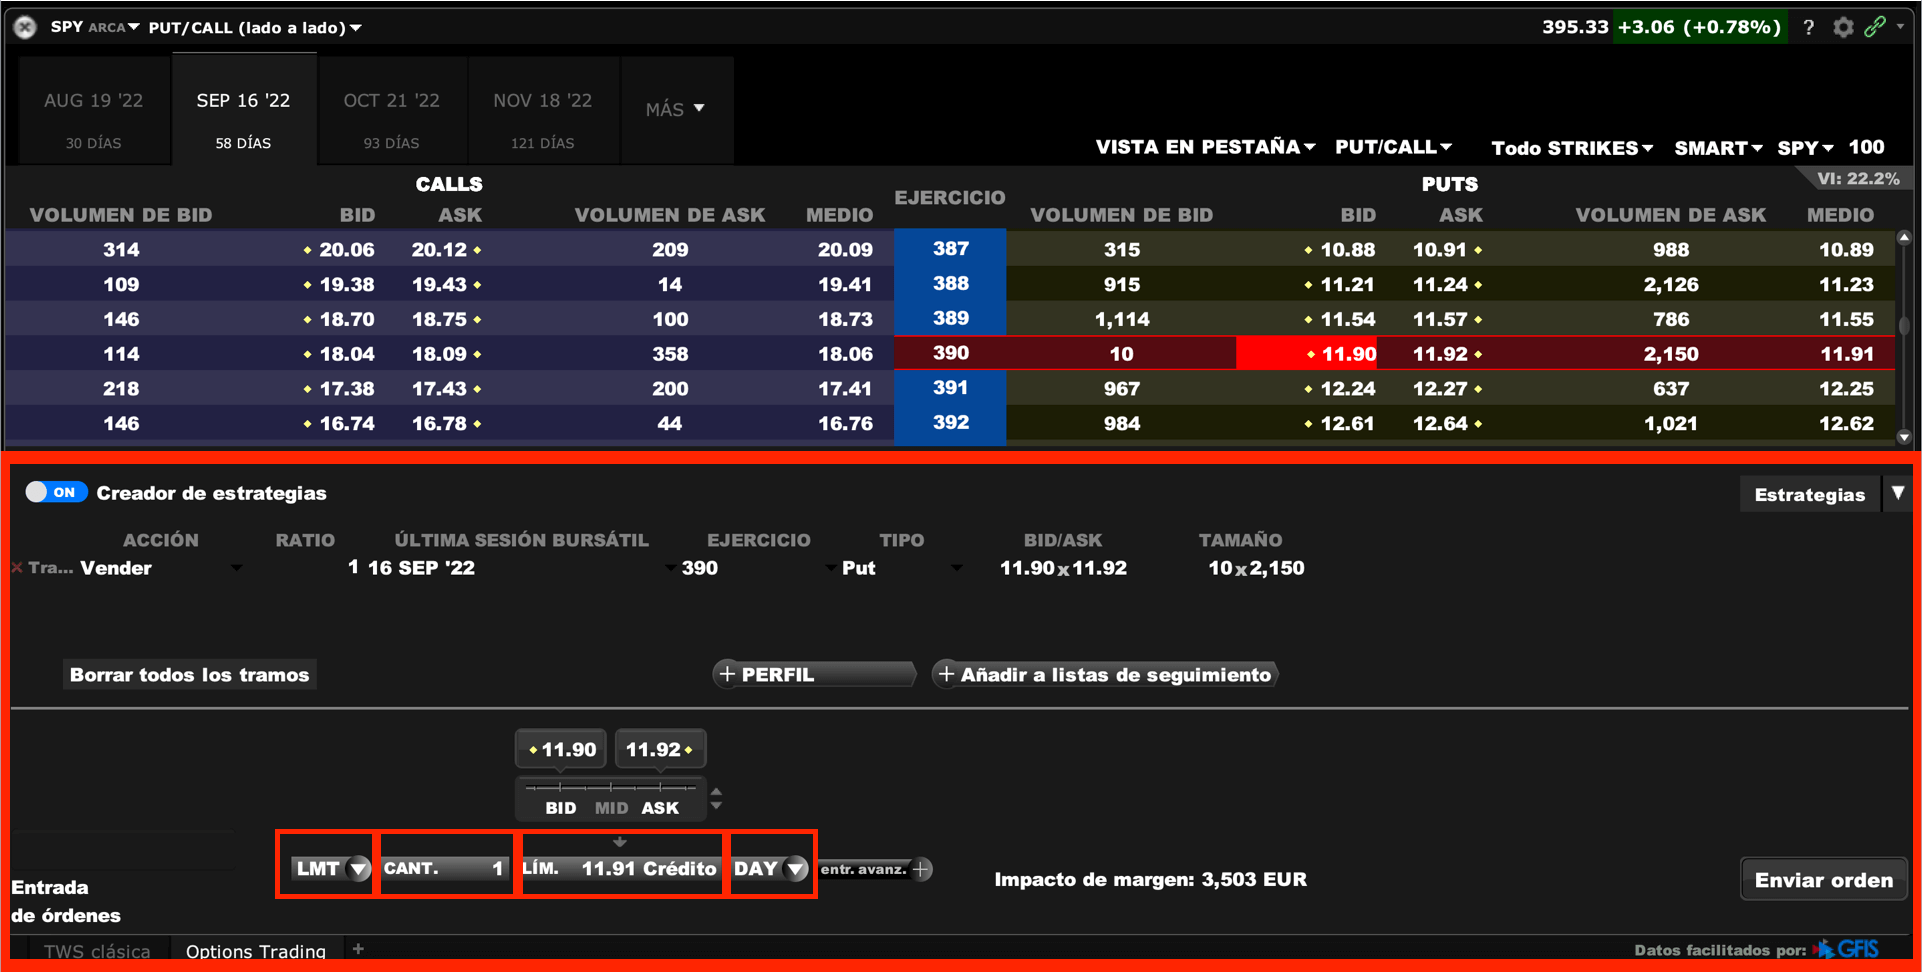
Task: Click the VI: 22.2% label
Action: click(1858, 179)
